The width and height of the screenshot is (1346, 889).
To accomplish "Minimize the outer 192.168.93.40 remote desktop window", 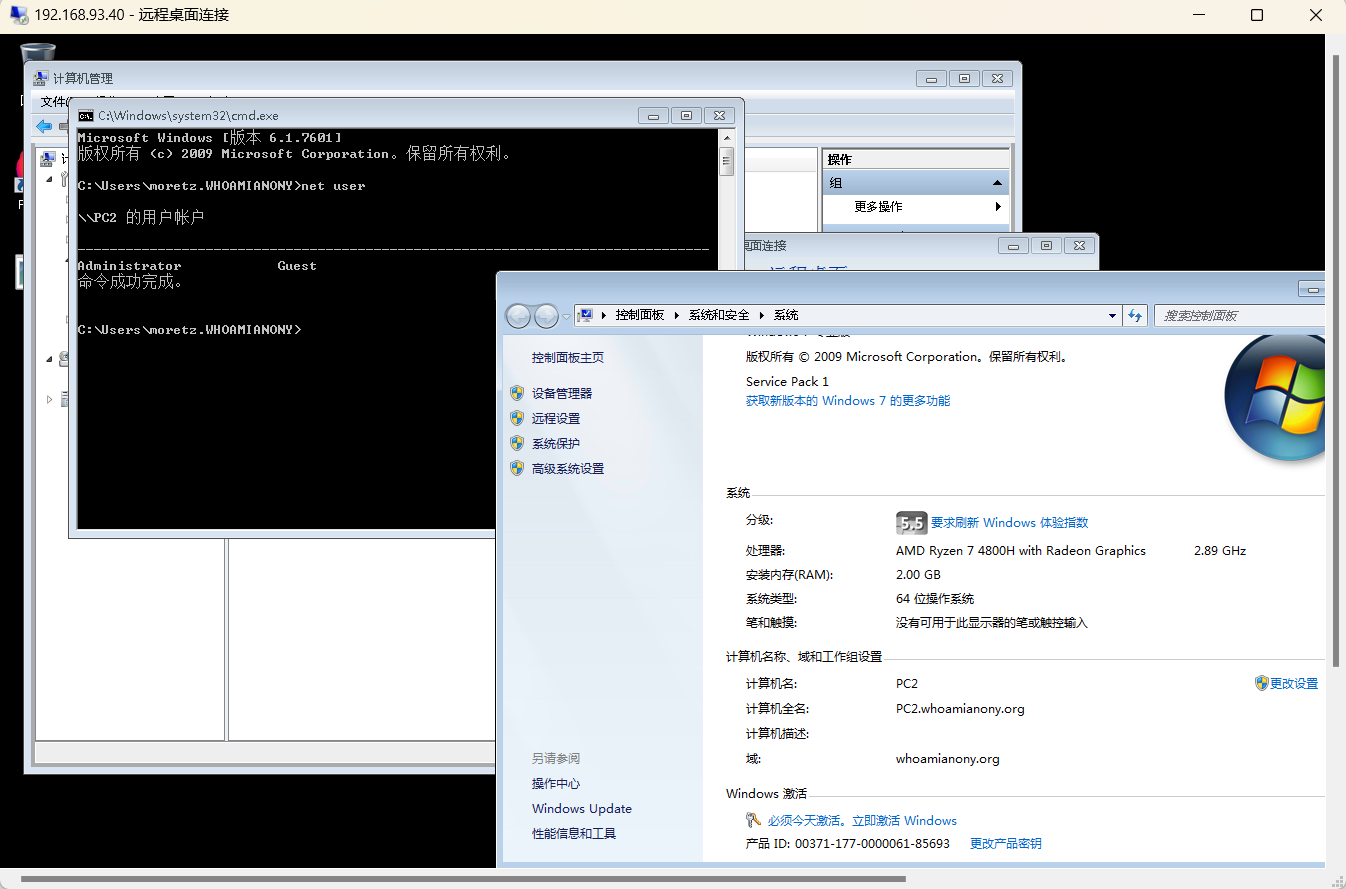I will (1198, 15).
